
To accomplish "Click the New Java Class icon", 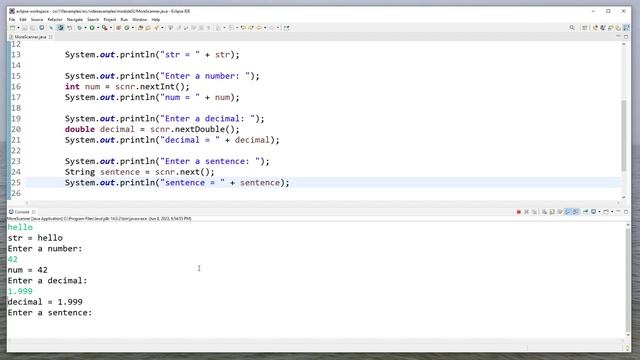I will click(127, 28).
